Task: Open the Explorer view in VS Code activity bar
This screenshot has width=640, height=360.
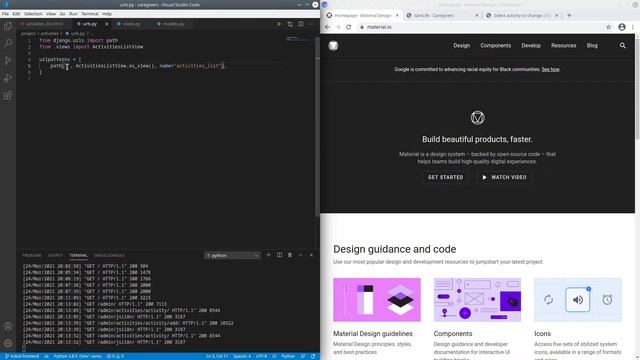Action: 8,27
